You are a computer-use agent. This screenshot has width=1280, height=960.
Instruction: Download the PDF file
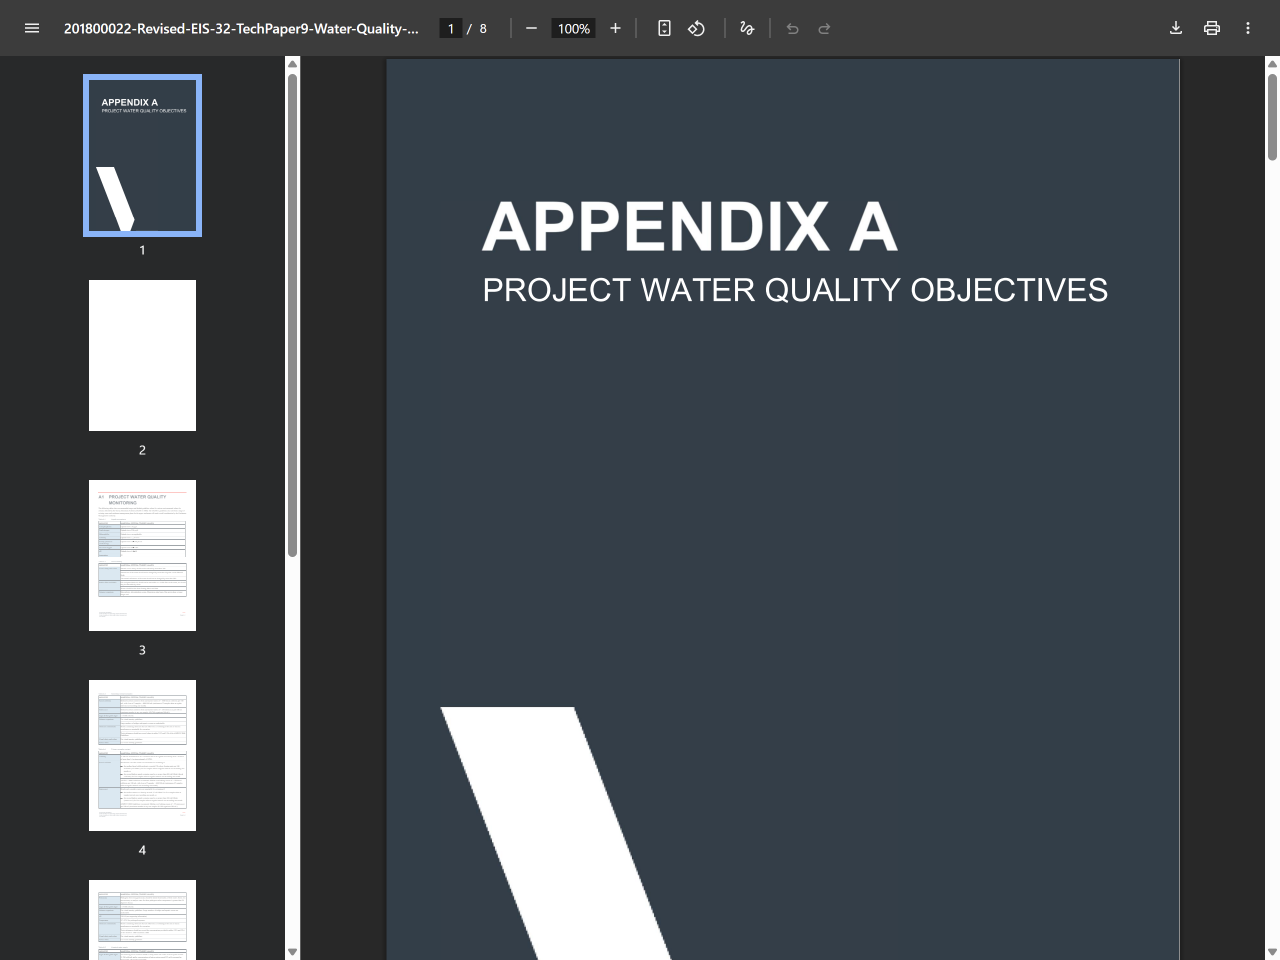click(x=1176, y=28)
